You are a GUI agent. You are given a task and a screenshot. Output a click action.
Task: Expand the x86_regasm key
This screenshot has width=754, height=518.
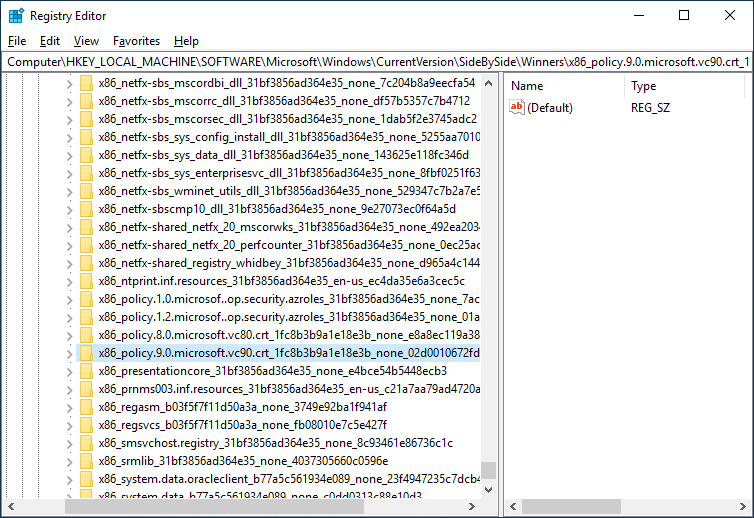pos(69,408)
